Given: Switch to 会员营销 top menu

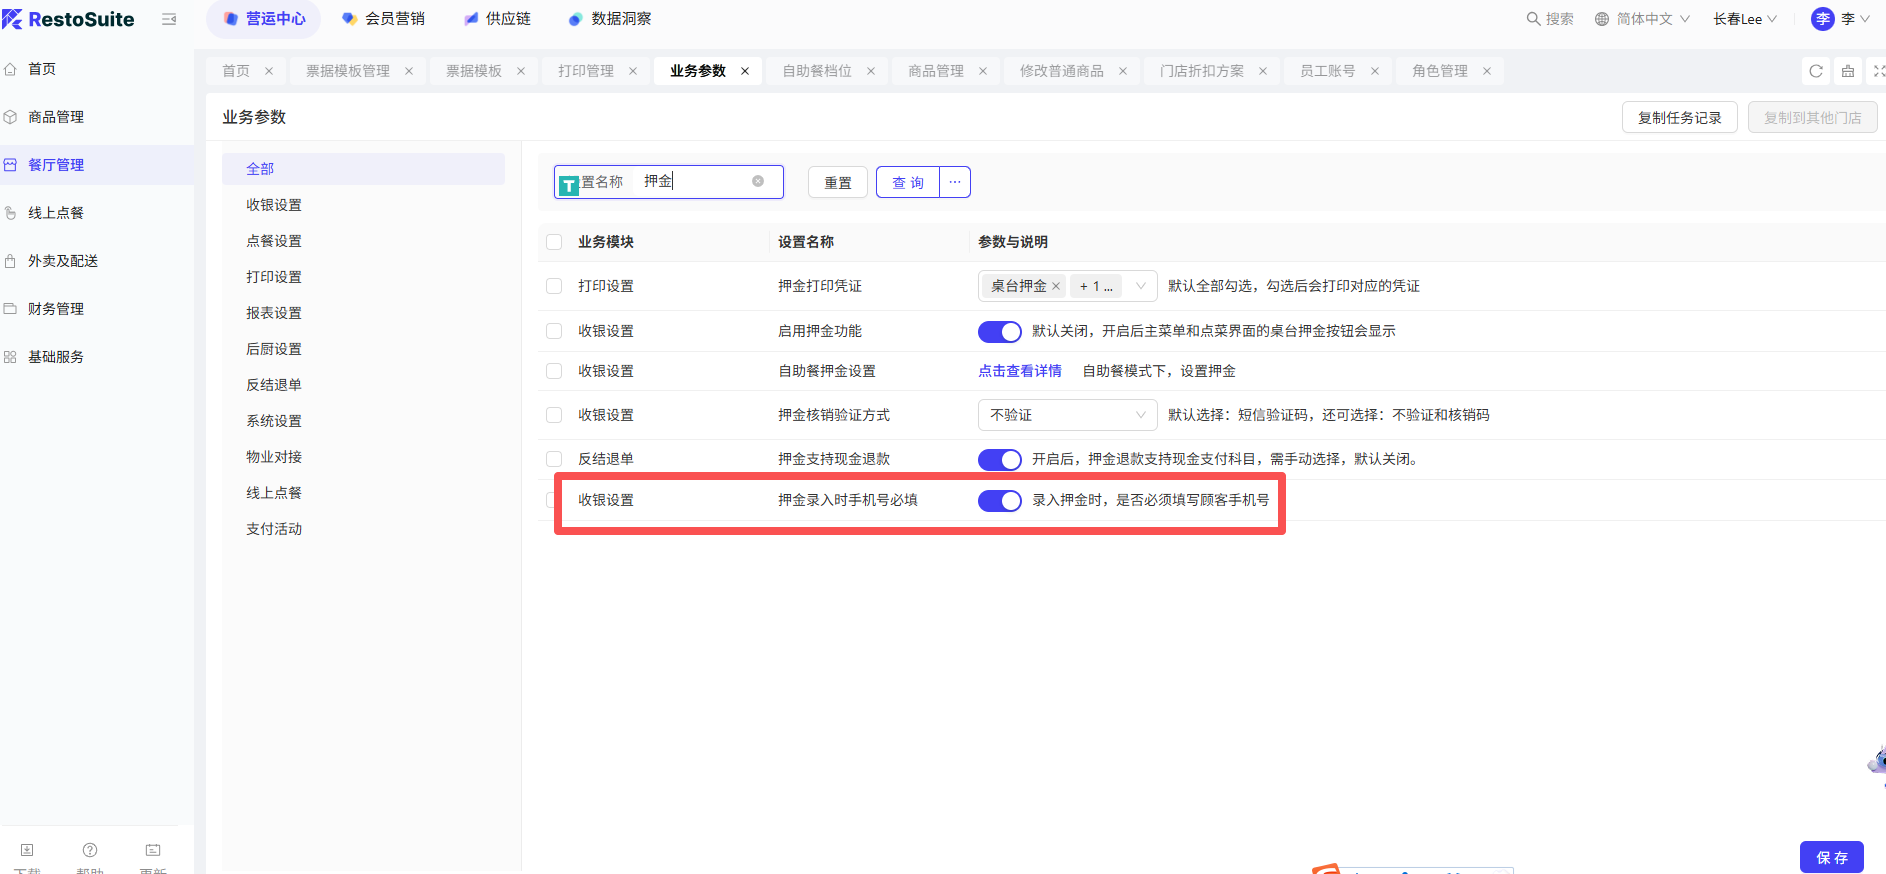Looking at the screenshot, I should 384,19.
